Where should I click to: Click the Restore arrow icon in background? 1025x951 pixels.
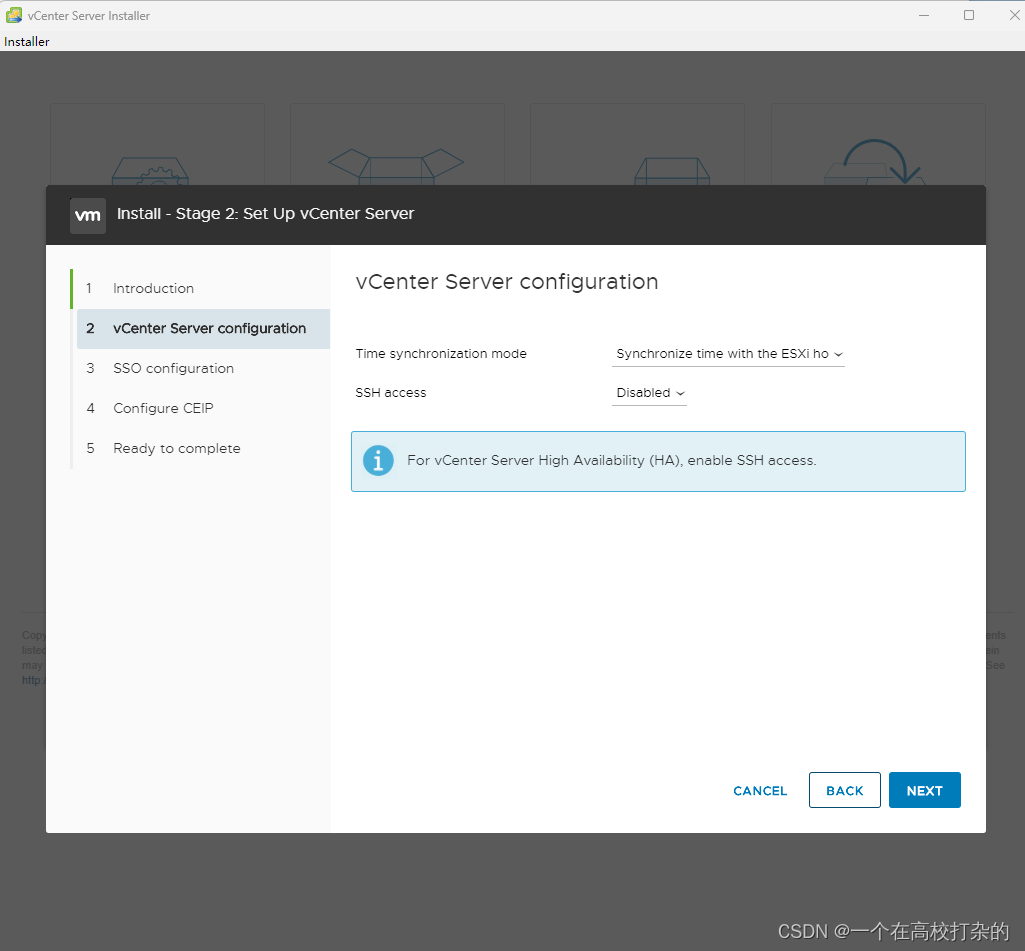click(876, 162)
